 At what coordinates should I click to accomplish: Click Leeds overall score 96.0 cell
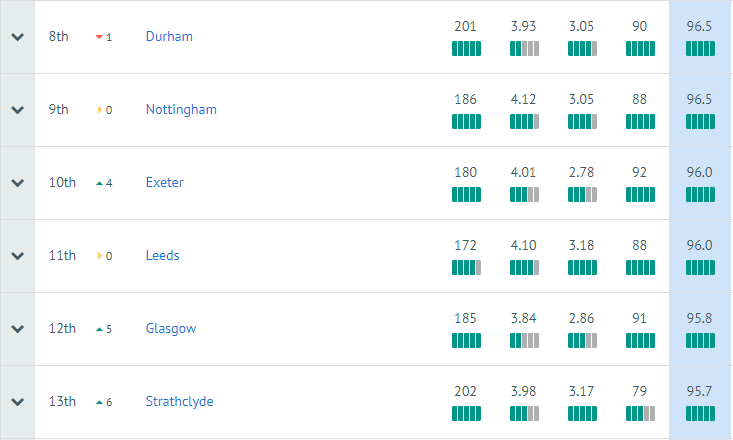click(700, 256)
